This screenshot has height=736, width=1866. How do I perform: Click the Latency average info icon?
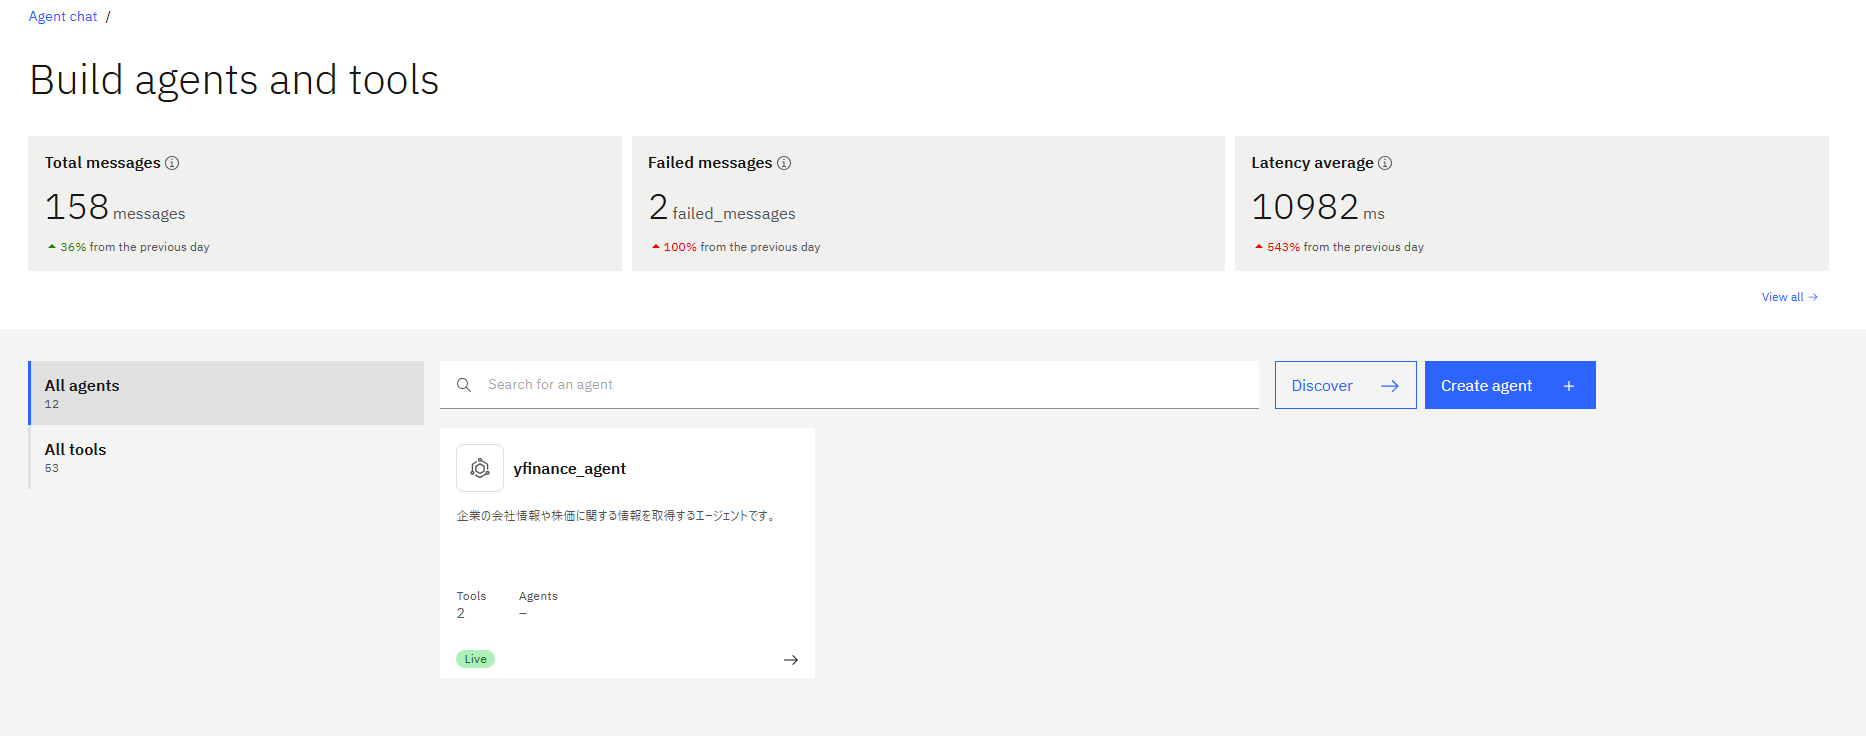1385,163
